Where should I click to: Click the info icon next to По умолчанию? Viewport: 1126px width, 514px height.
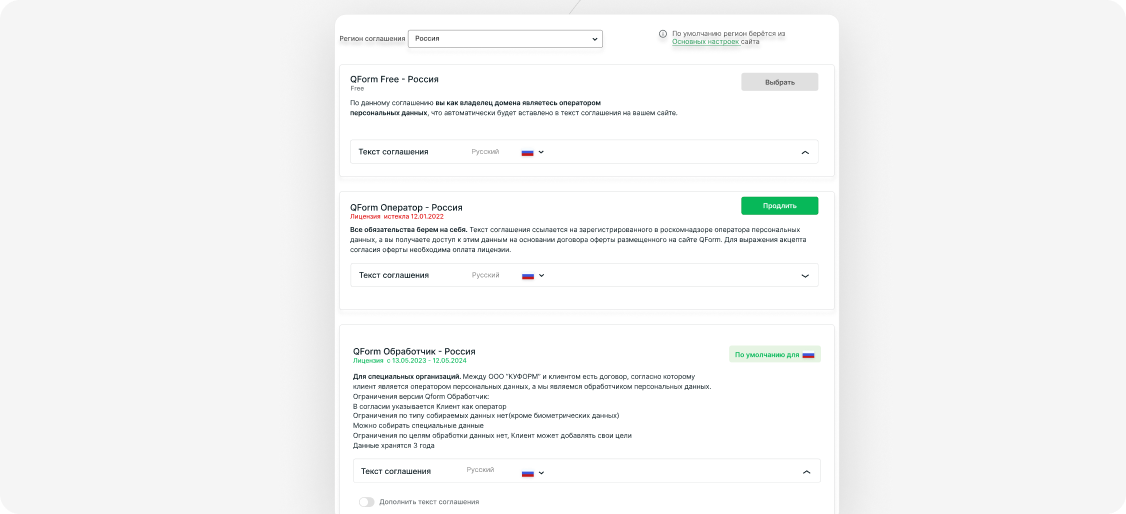click(663, 34)
